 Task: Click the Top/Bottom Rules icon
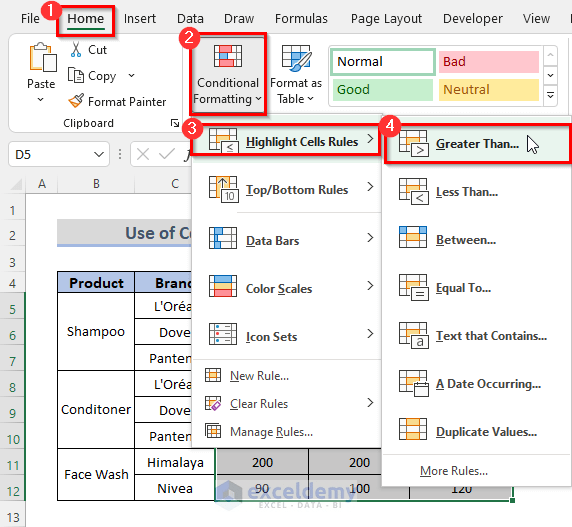tap(224, 189)
